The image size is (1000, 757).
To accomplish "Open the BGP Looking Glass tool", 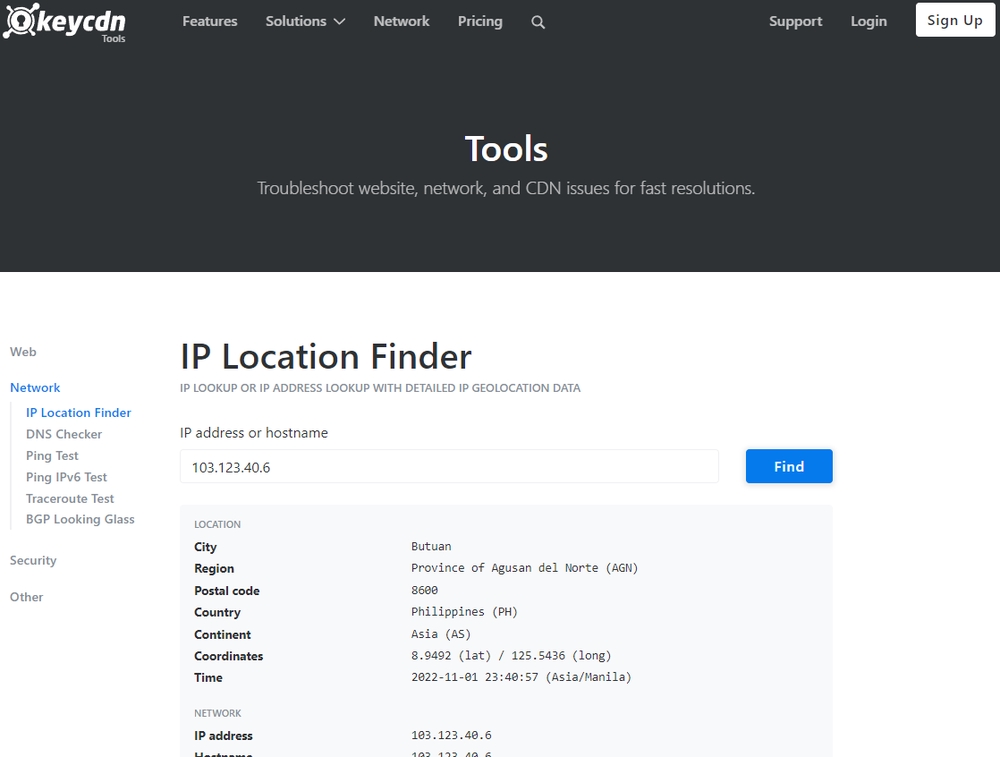I will (x=80, y=519).
